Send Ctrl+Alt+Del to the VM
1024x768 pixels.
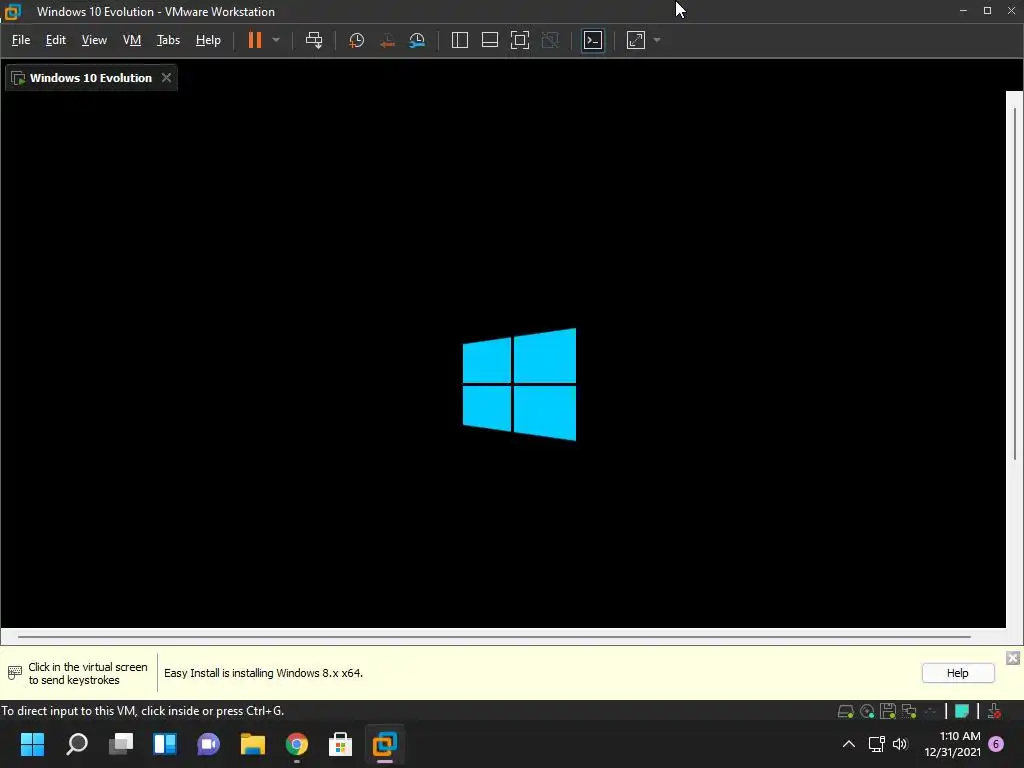[x=314, y=40]
